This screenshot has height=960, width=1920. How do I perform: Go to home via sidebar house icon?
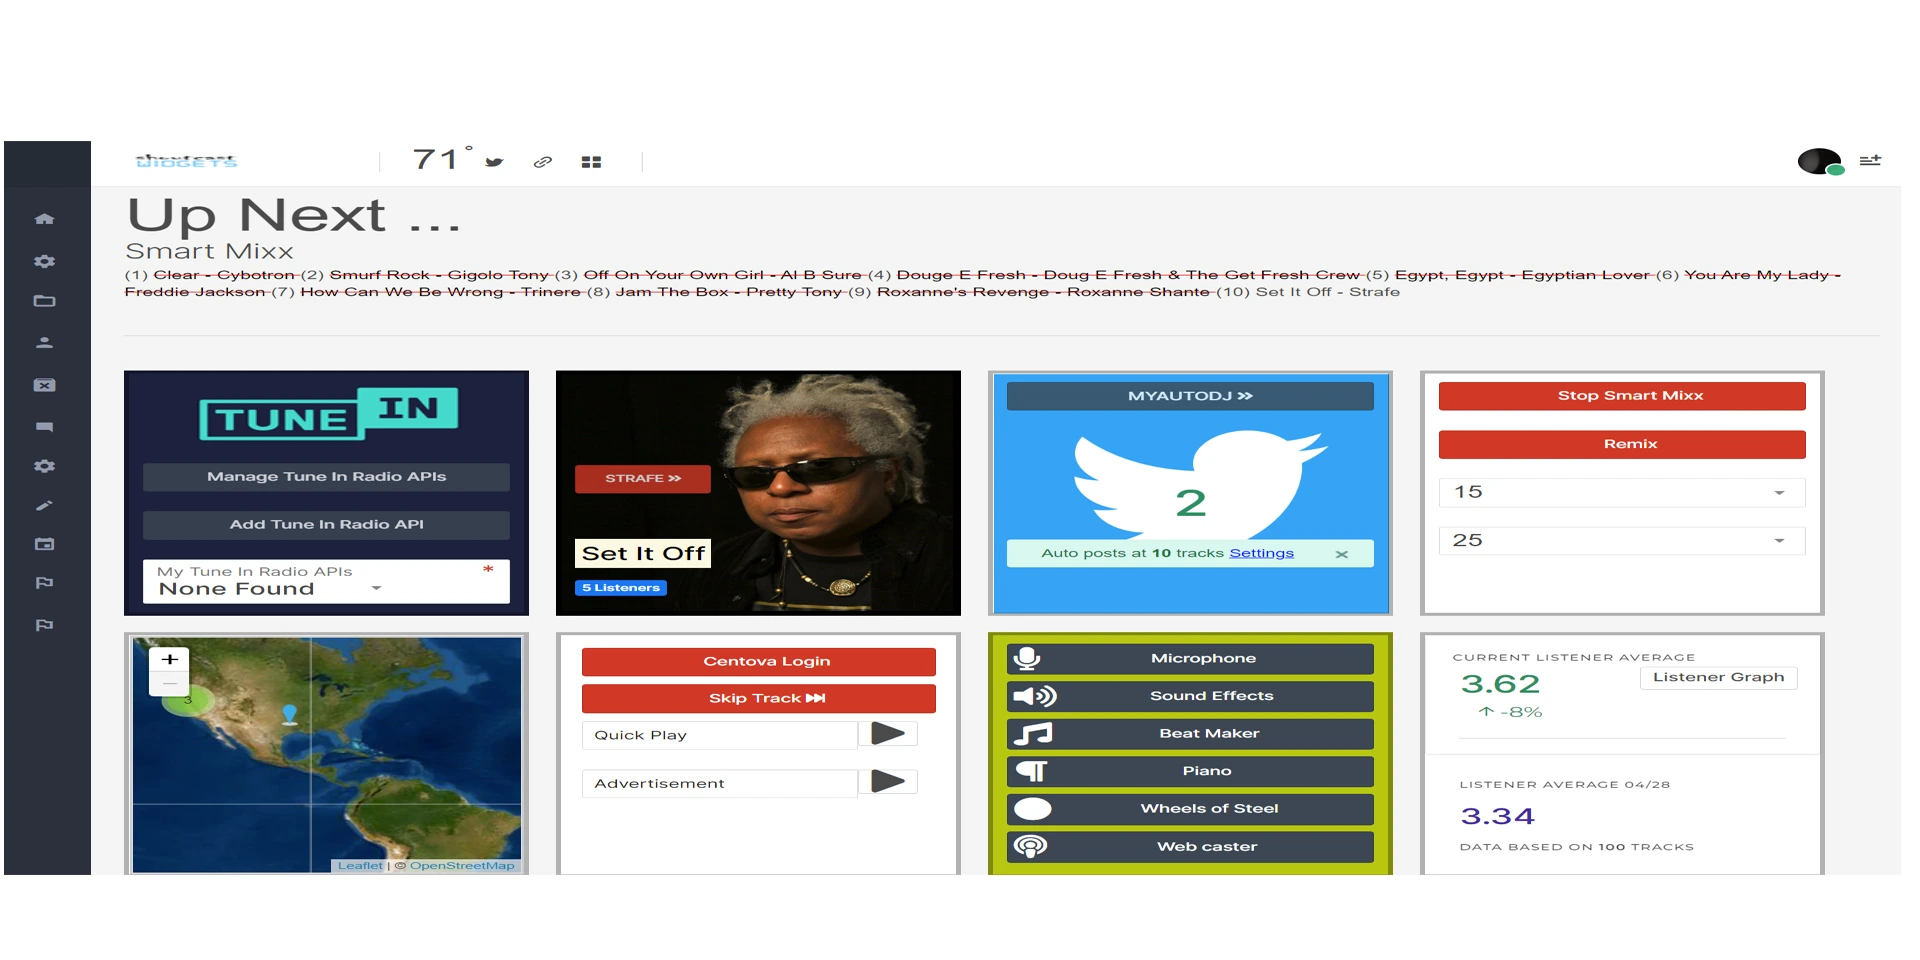44,219
